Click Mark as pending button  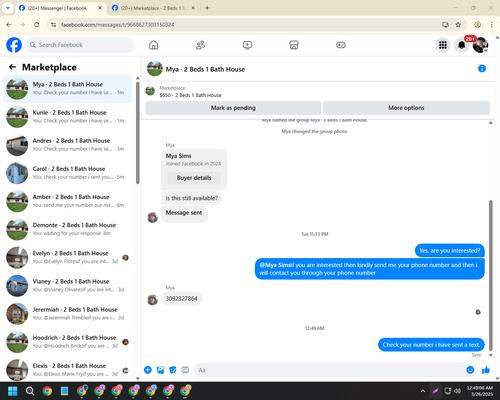233,108
